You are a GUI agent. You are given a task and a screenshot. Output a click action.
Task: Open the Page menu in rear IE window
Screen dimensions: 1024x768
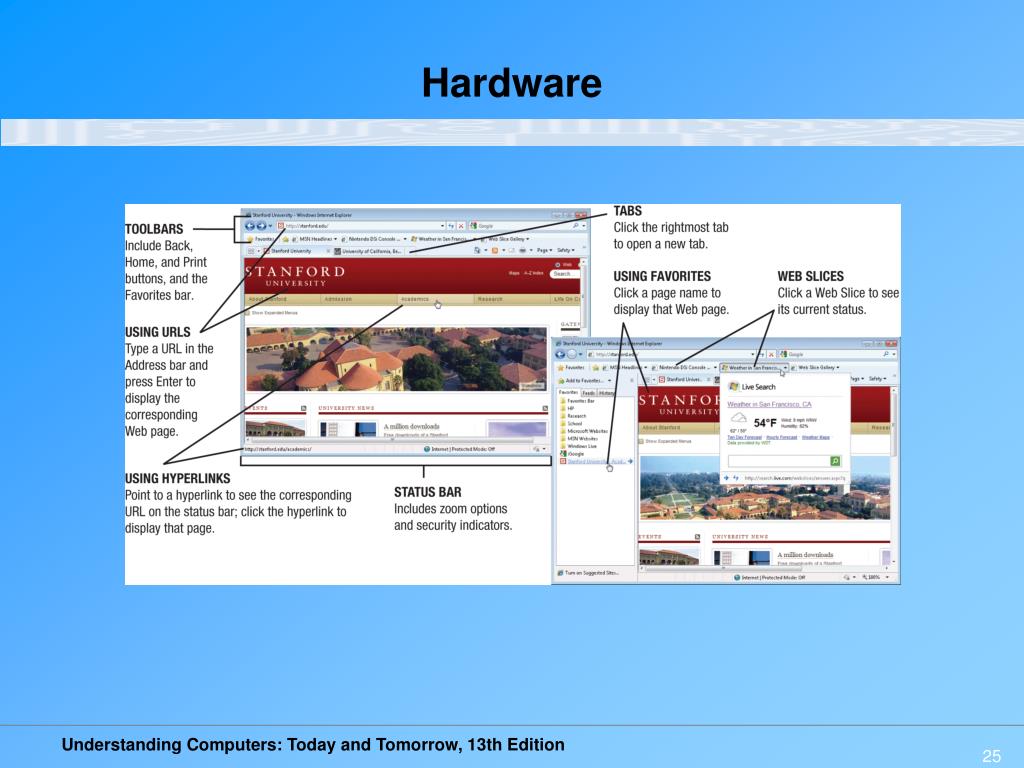[545, 250]
